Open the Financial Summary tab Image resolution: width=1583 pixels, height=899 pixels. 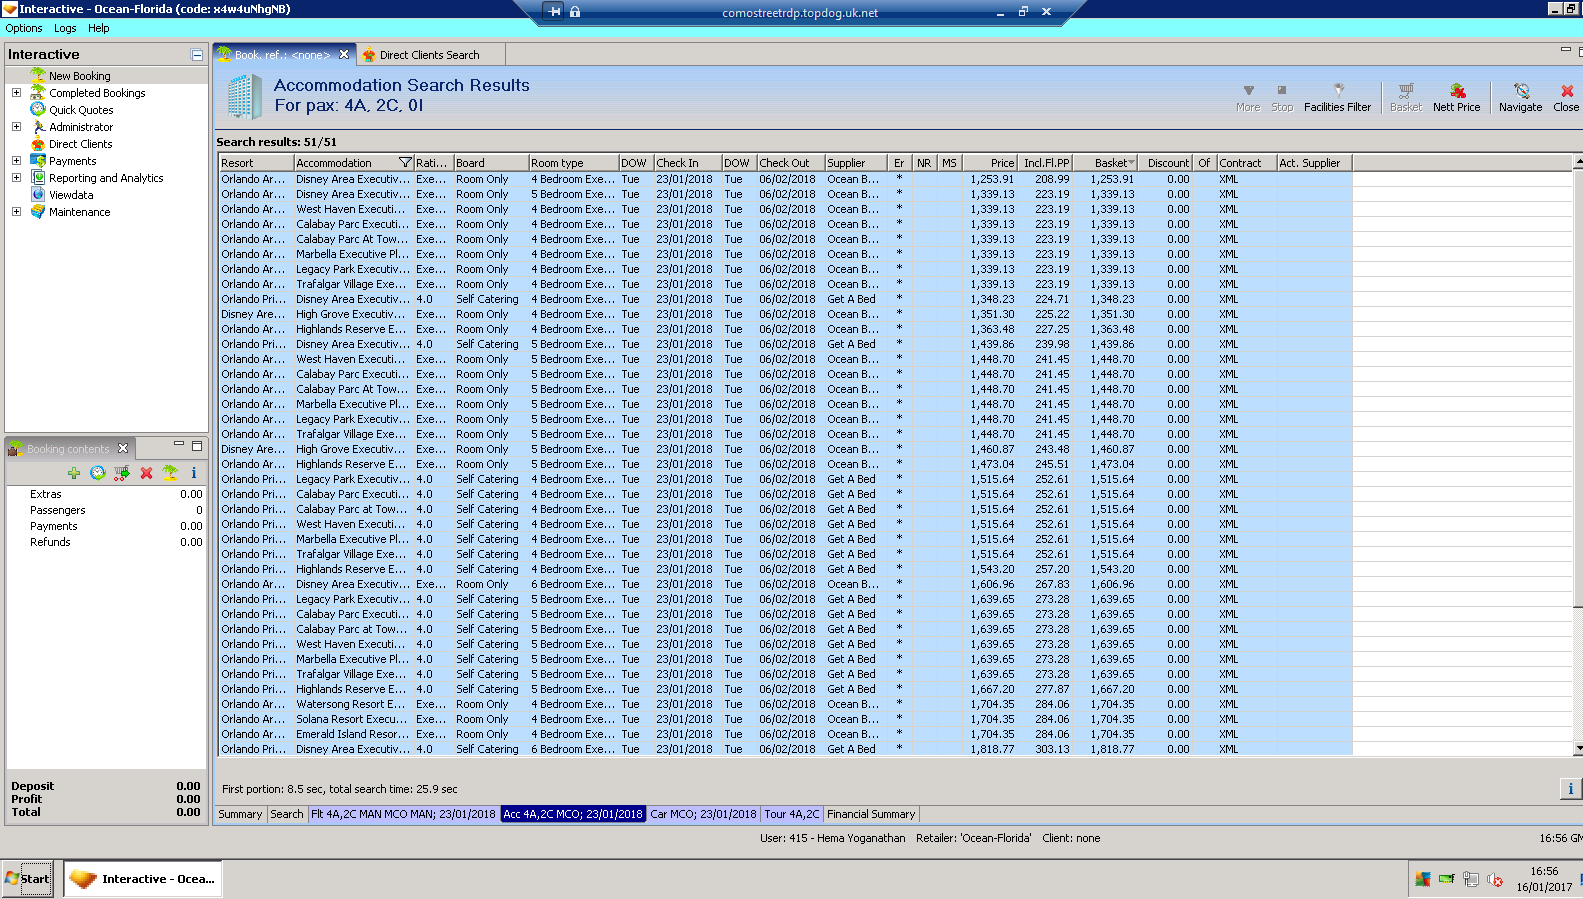tap(871, 814)
